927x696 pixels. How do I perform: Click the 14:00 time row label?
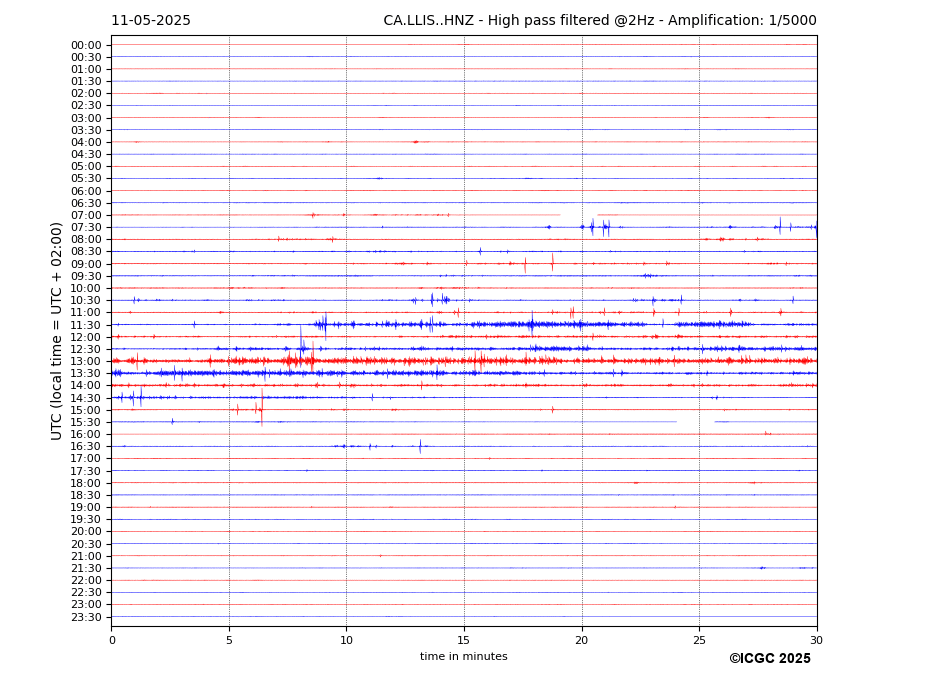coord(86,386)
